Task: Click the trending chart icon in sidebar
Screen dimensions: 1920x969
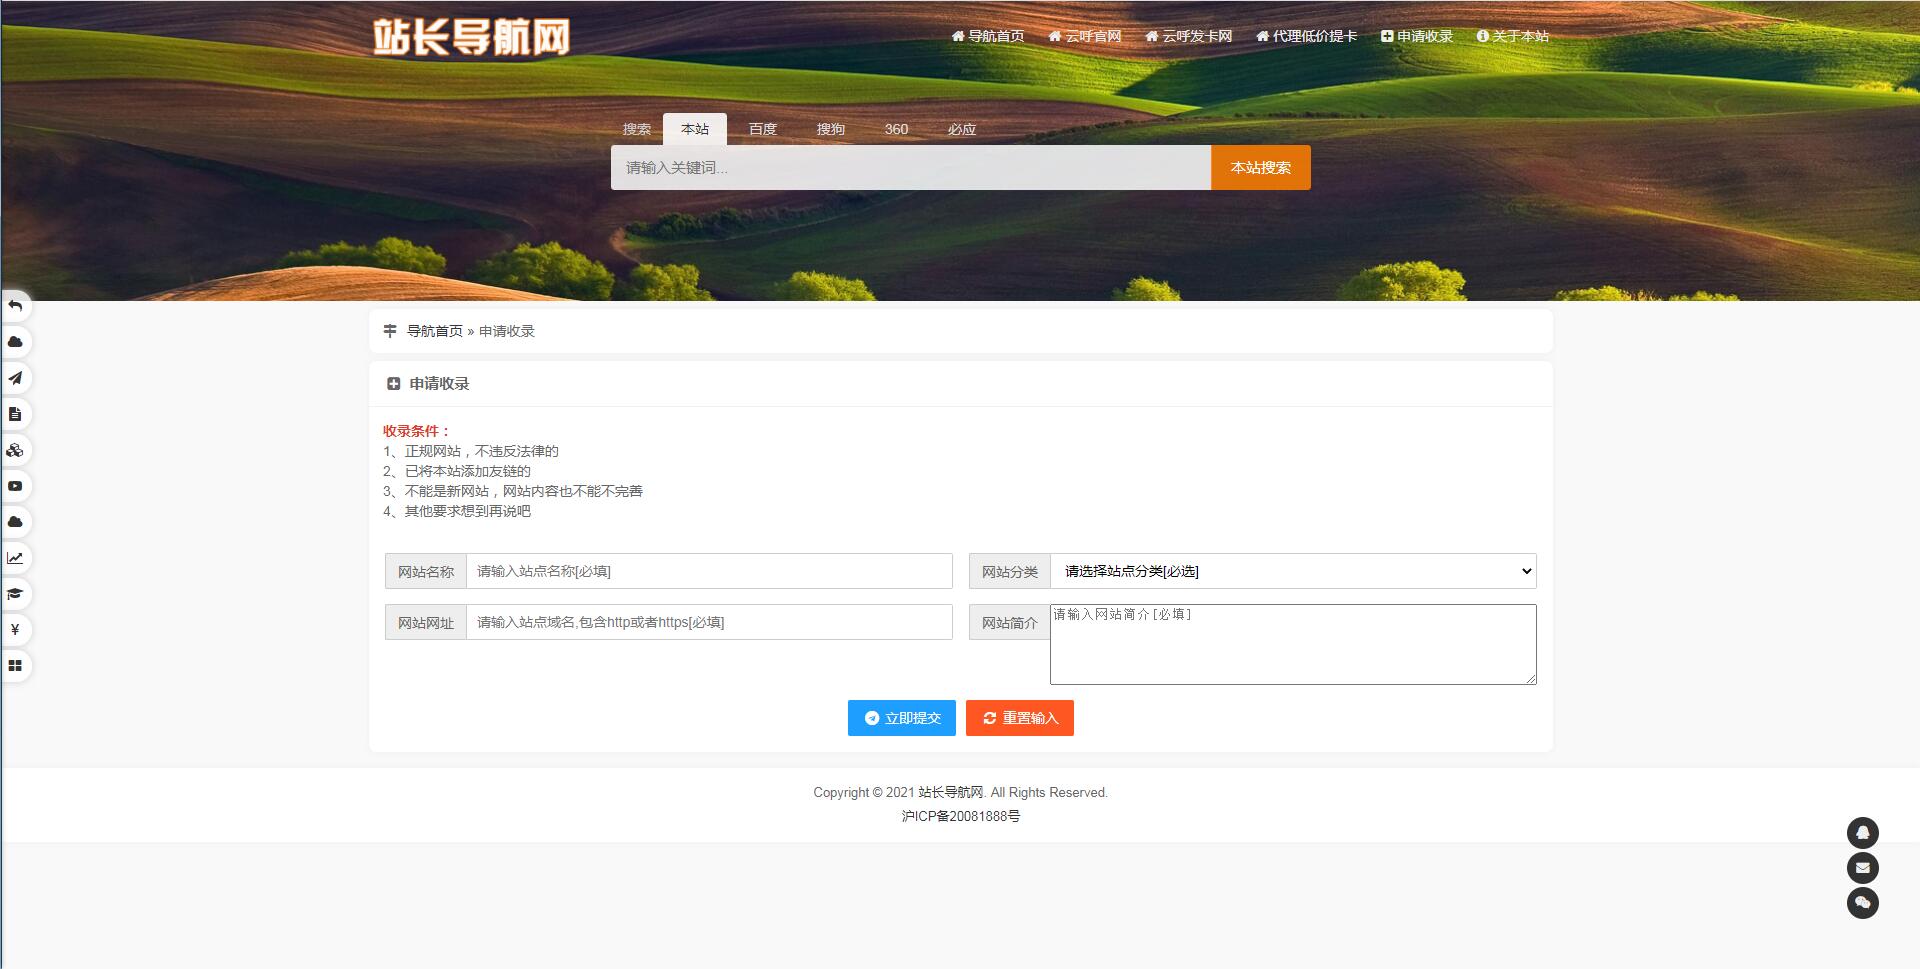Action: tap(15, 558)
